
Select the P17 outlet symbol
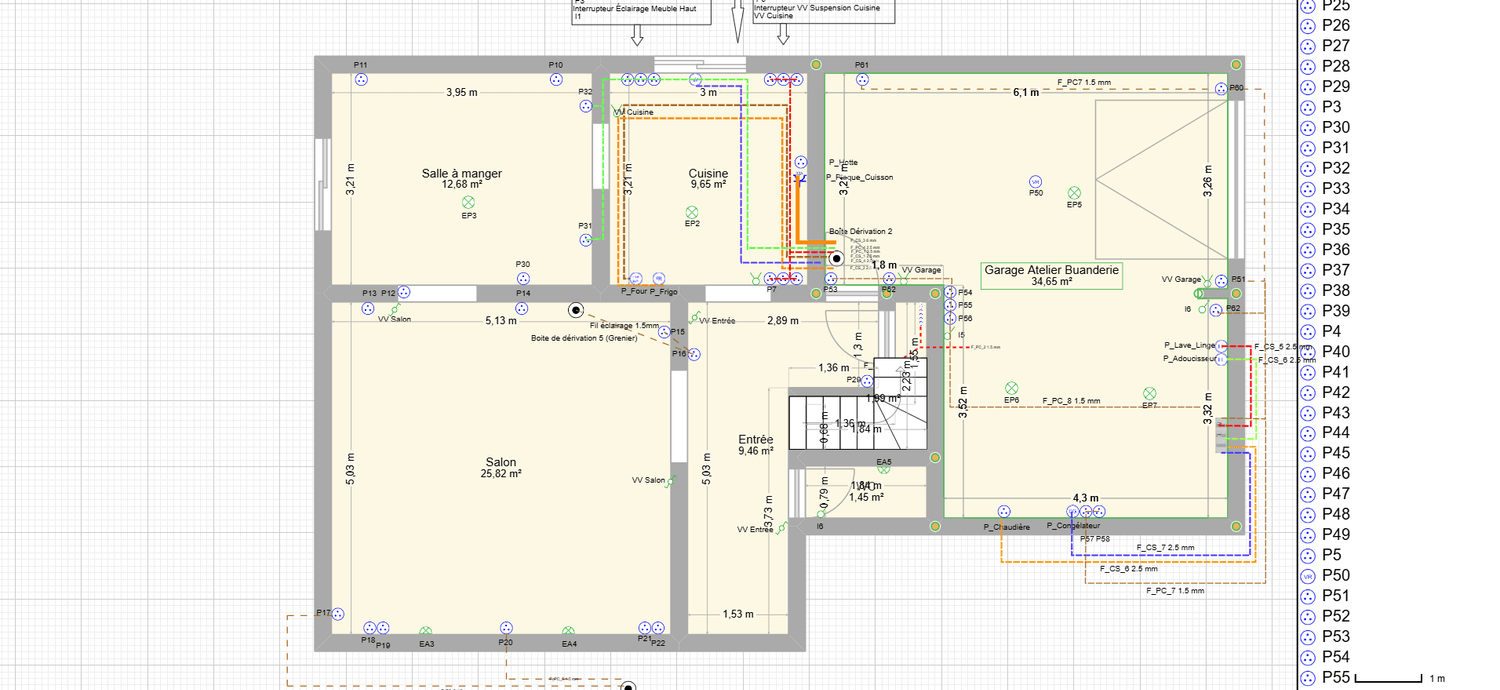click(x=338, y=614)
